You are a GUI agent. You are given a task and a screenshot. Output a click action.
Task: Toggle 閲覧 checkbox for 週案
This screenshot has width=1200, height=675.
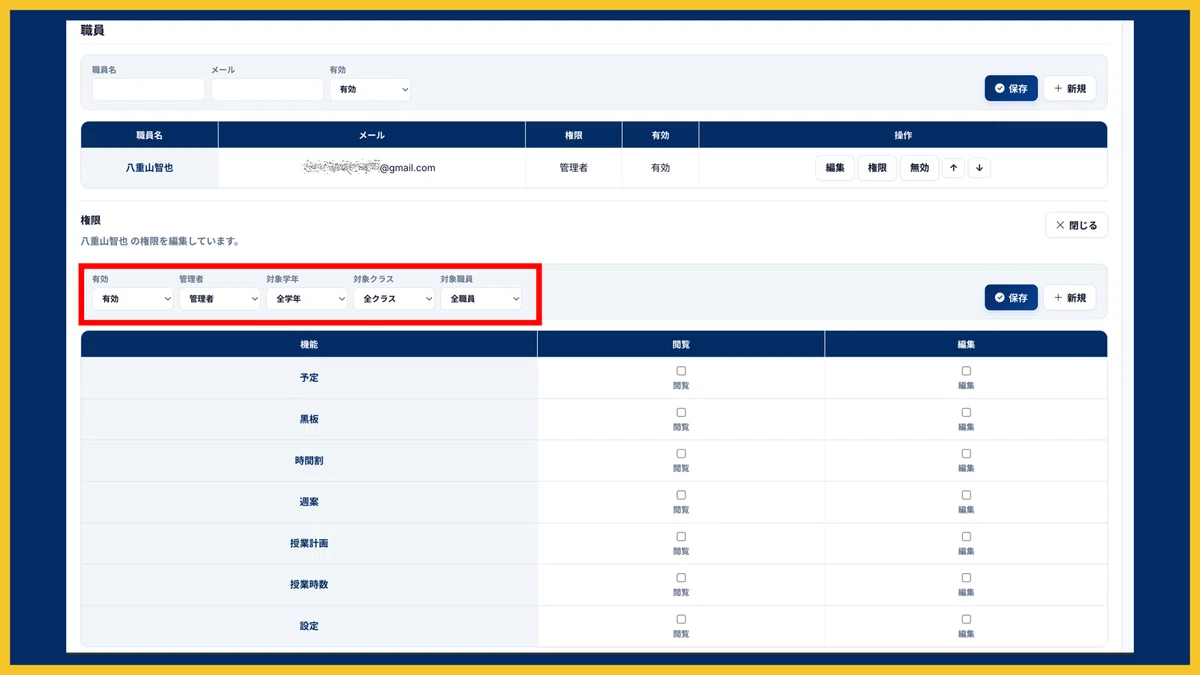point(681,495)
